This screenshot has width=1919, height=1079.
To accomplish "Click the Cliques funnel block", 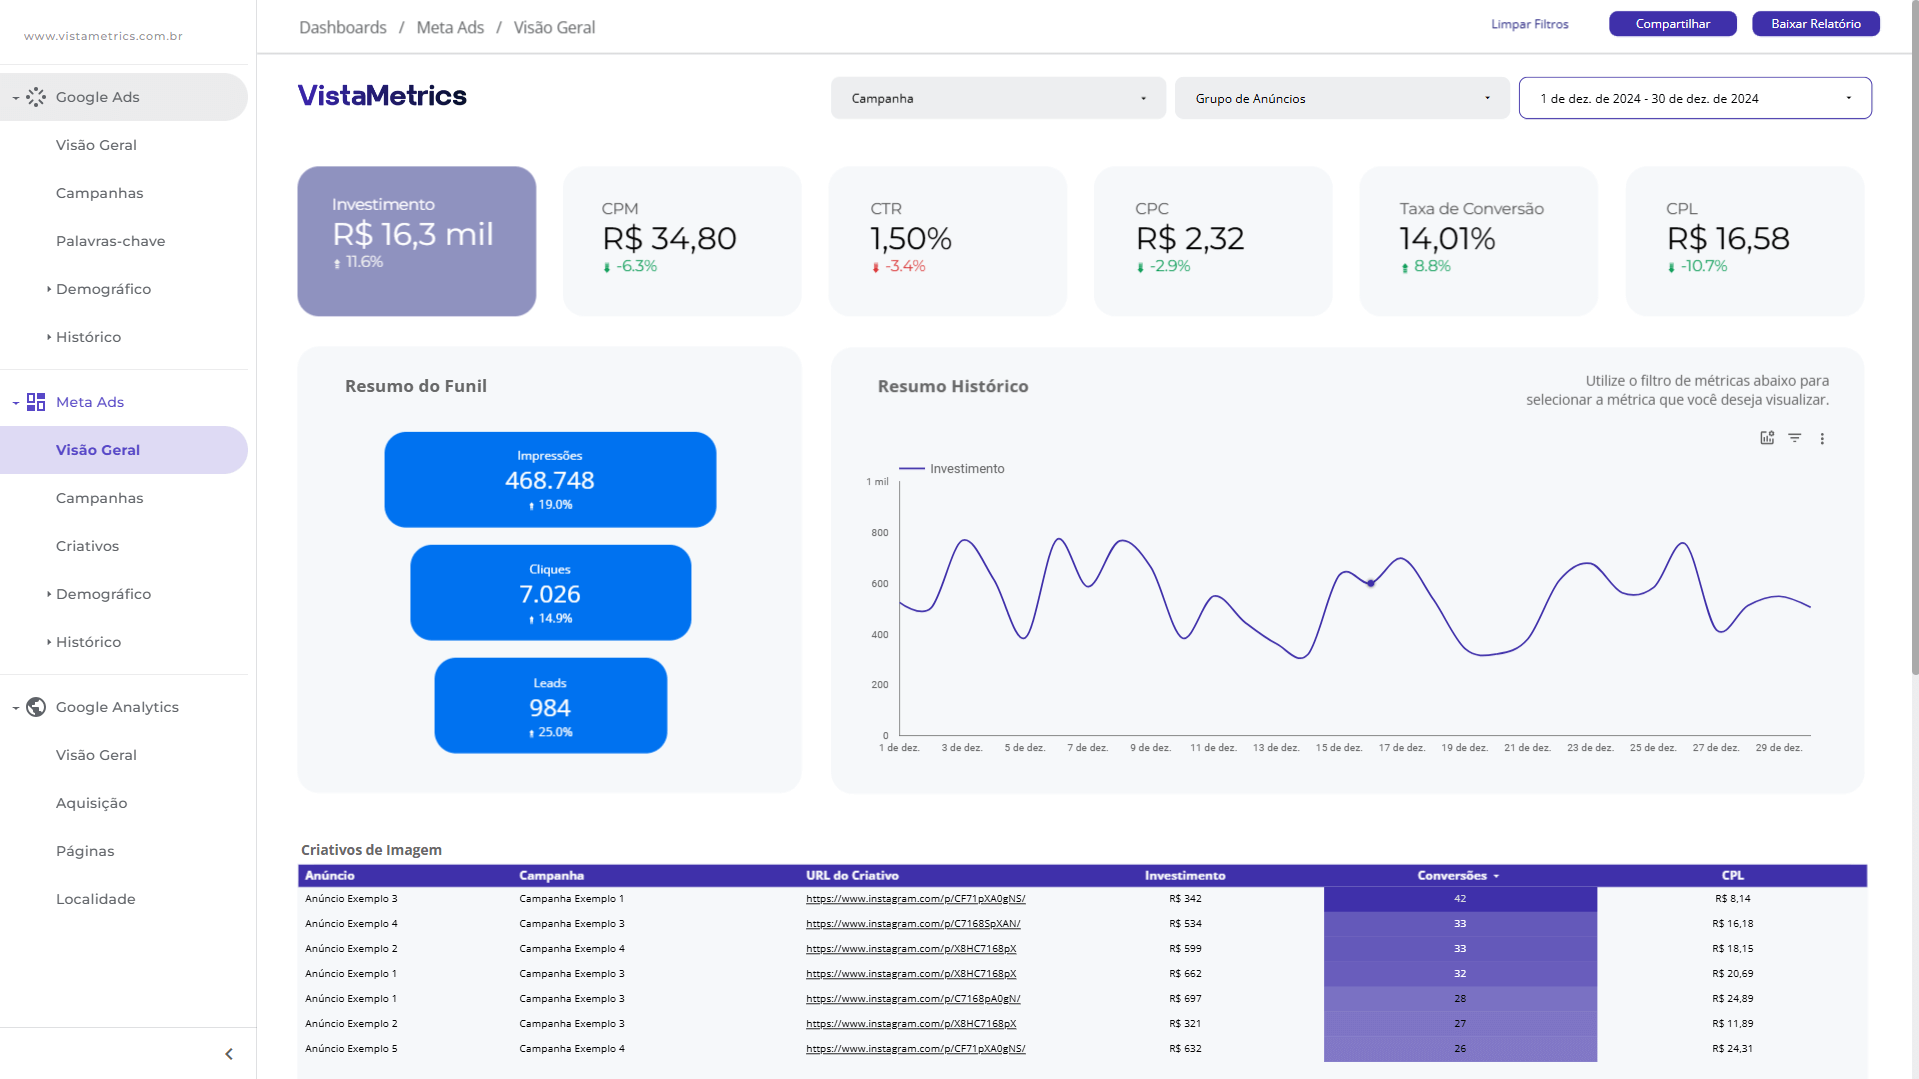I will [550, 593].
